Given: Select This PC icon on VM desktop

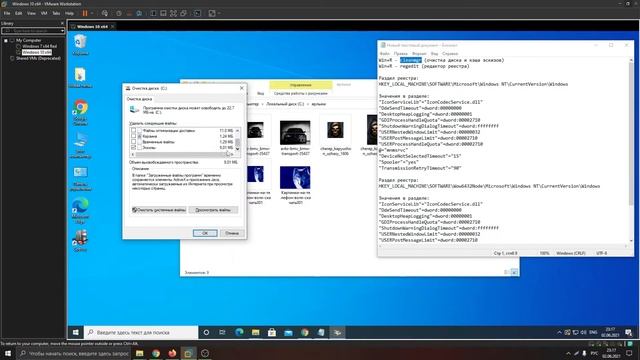Looking at the screenshot, I should pos(80,145).
